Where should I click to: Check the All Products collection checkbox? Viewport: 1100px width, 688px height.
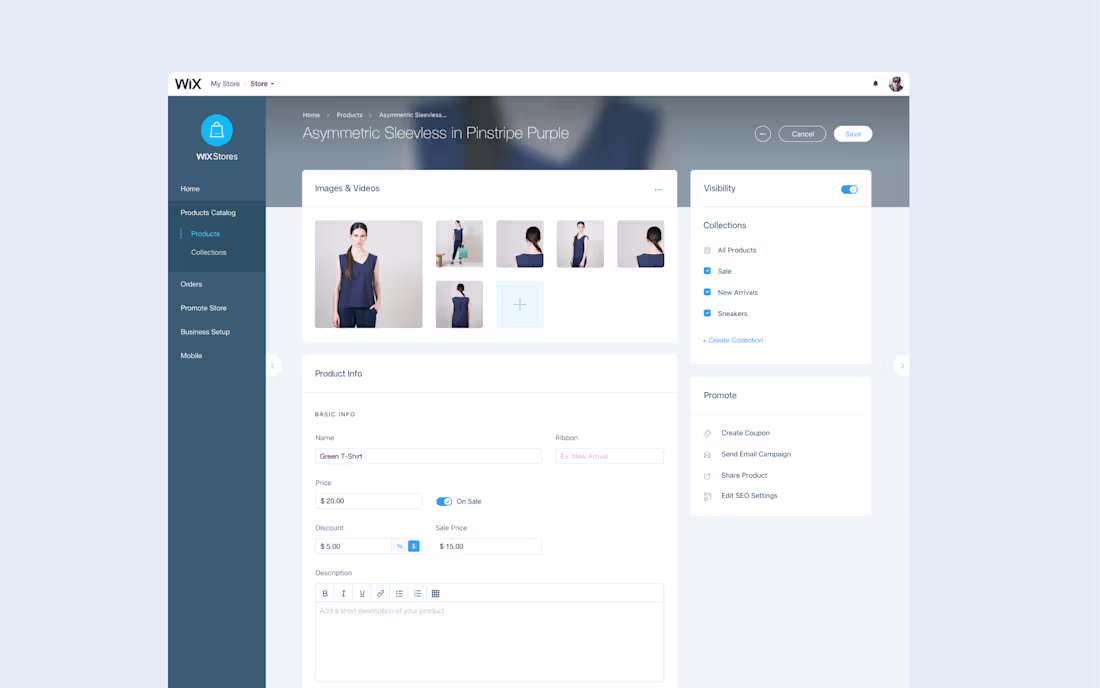[x=706, y=250]
